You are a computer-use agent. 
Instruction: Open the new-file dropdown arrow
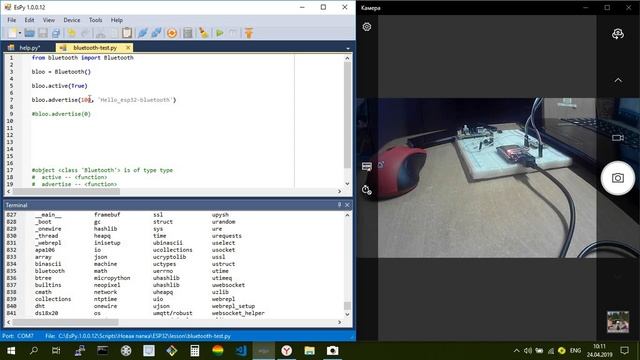(x=20, y=33)
